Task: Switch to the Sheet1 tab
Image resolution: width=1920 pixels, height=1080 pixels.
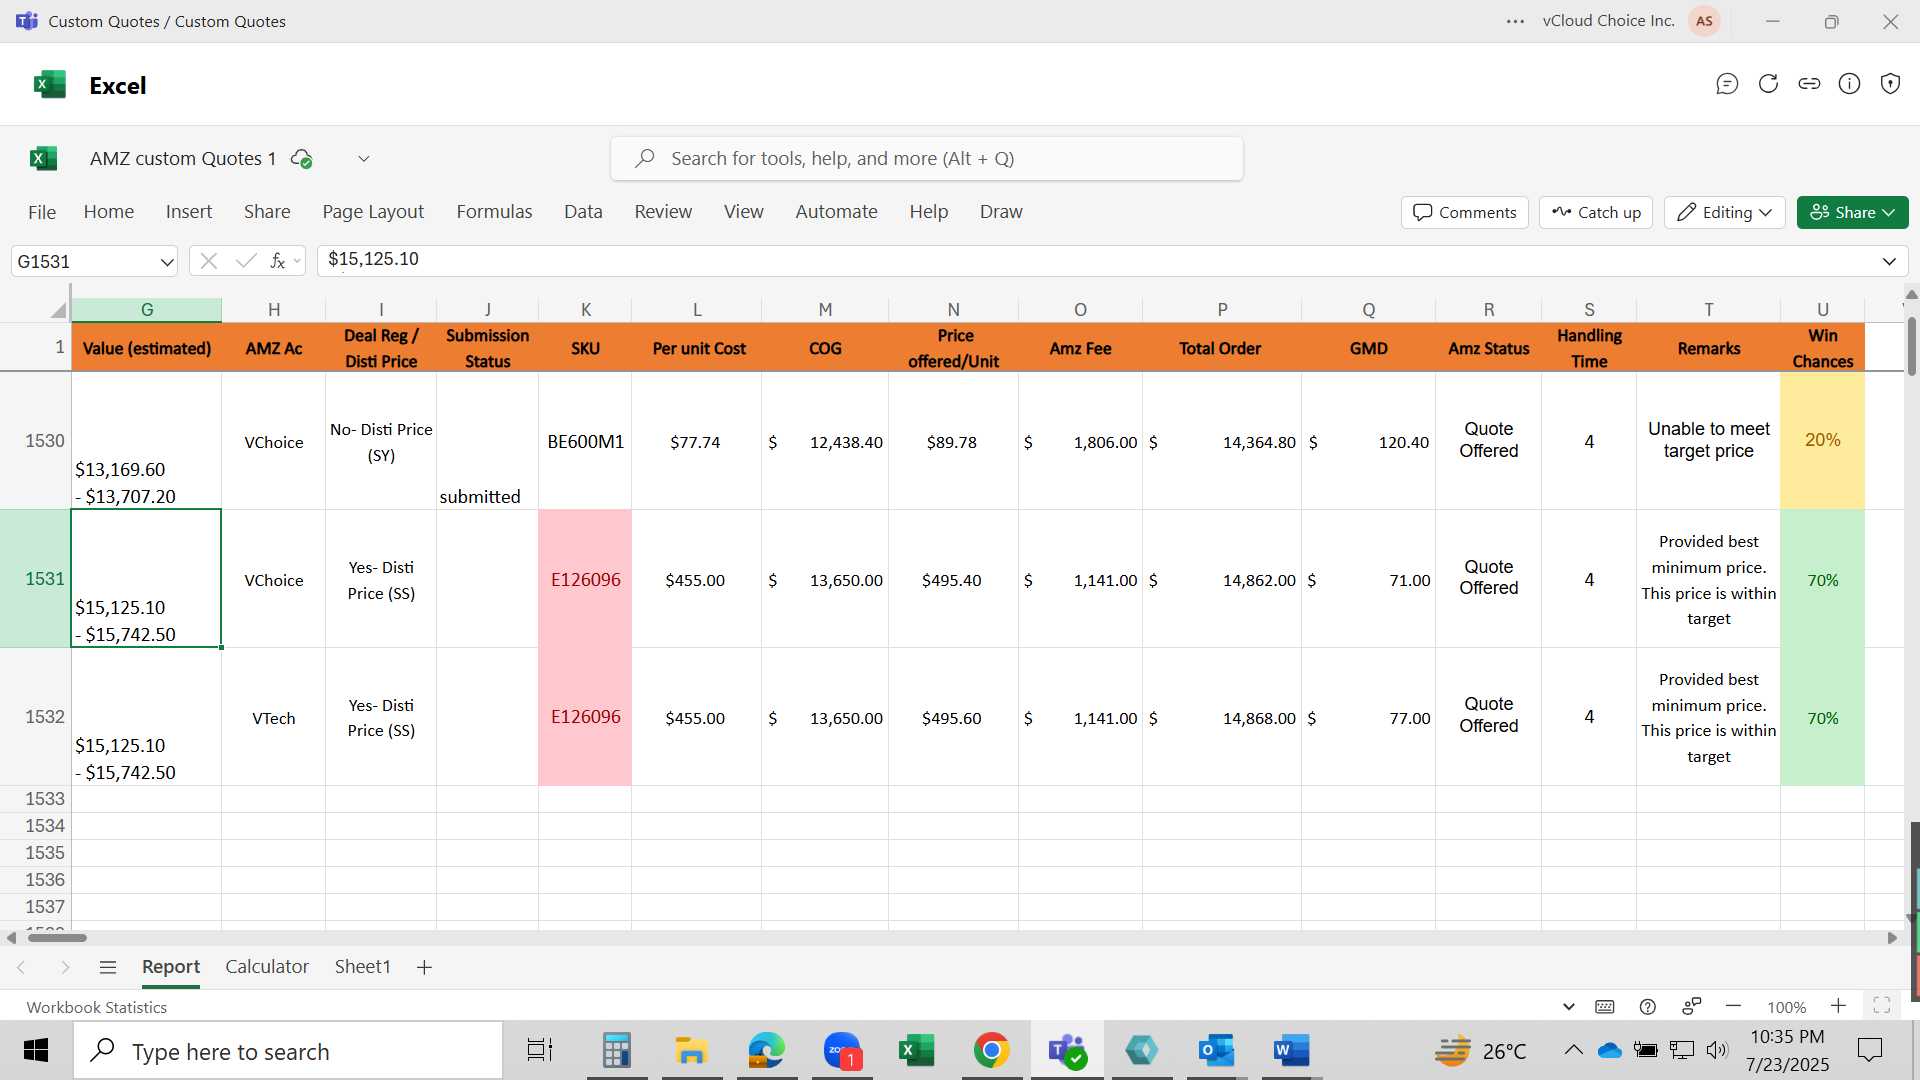Action: click(362, 967)
